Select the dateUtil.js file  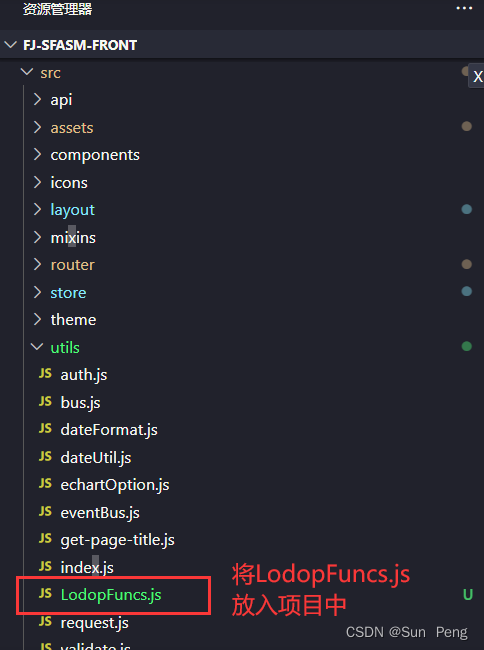click(x=96, y=458)
